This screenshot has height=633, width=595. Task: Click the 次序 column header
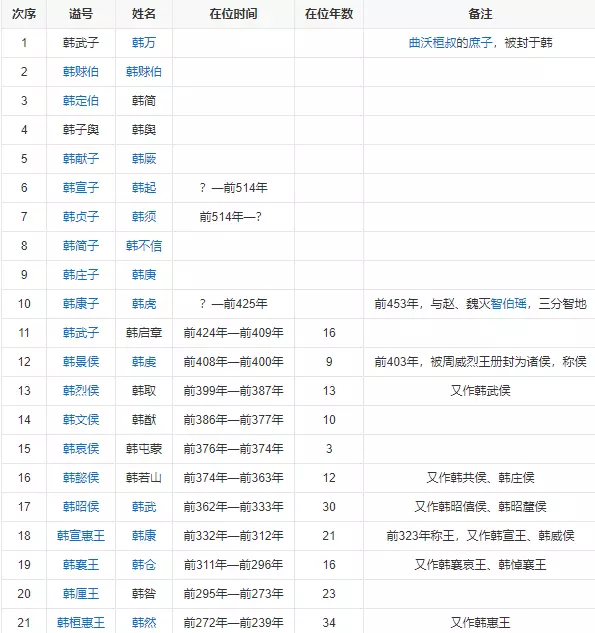[x=24, y=14]
